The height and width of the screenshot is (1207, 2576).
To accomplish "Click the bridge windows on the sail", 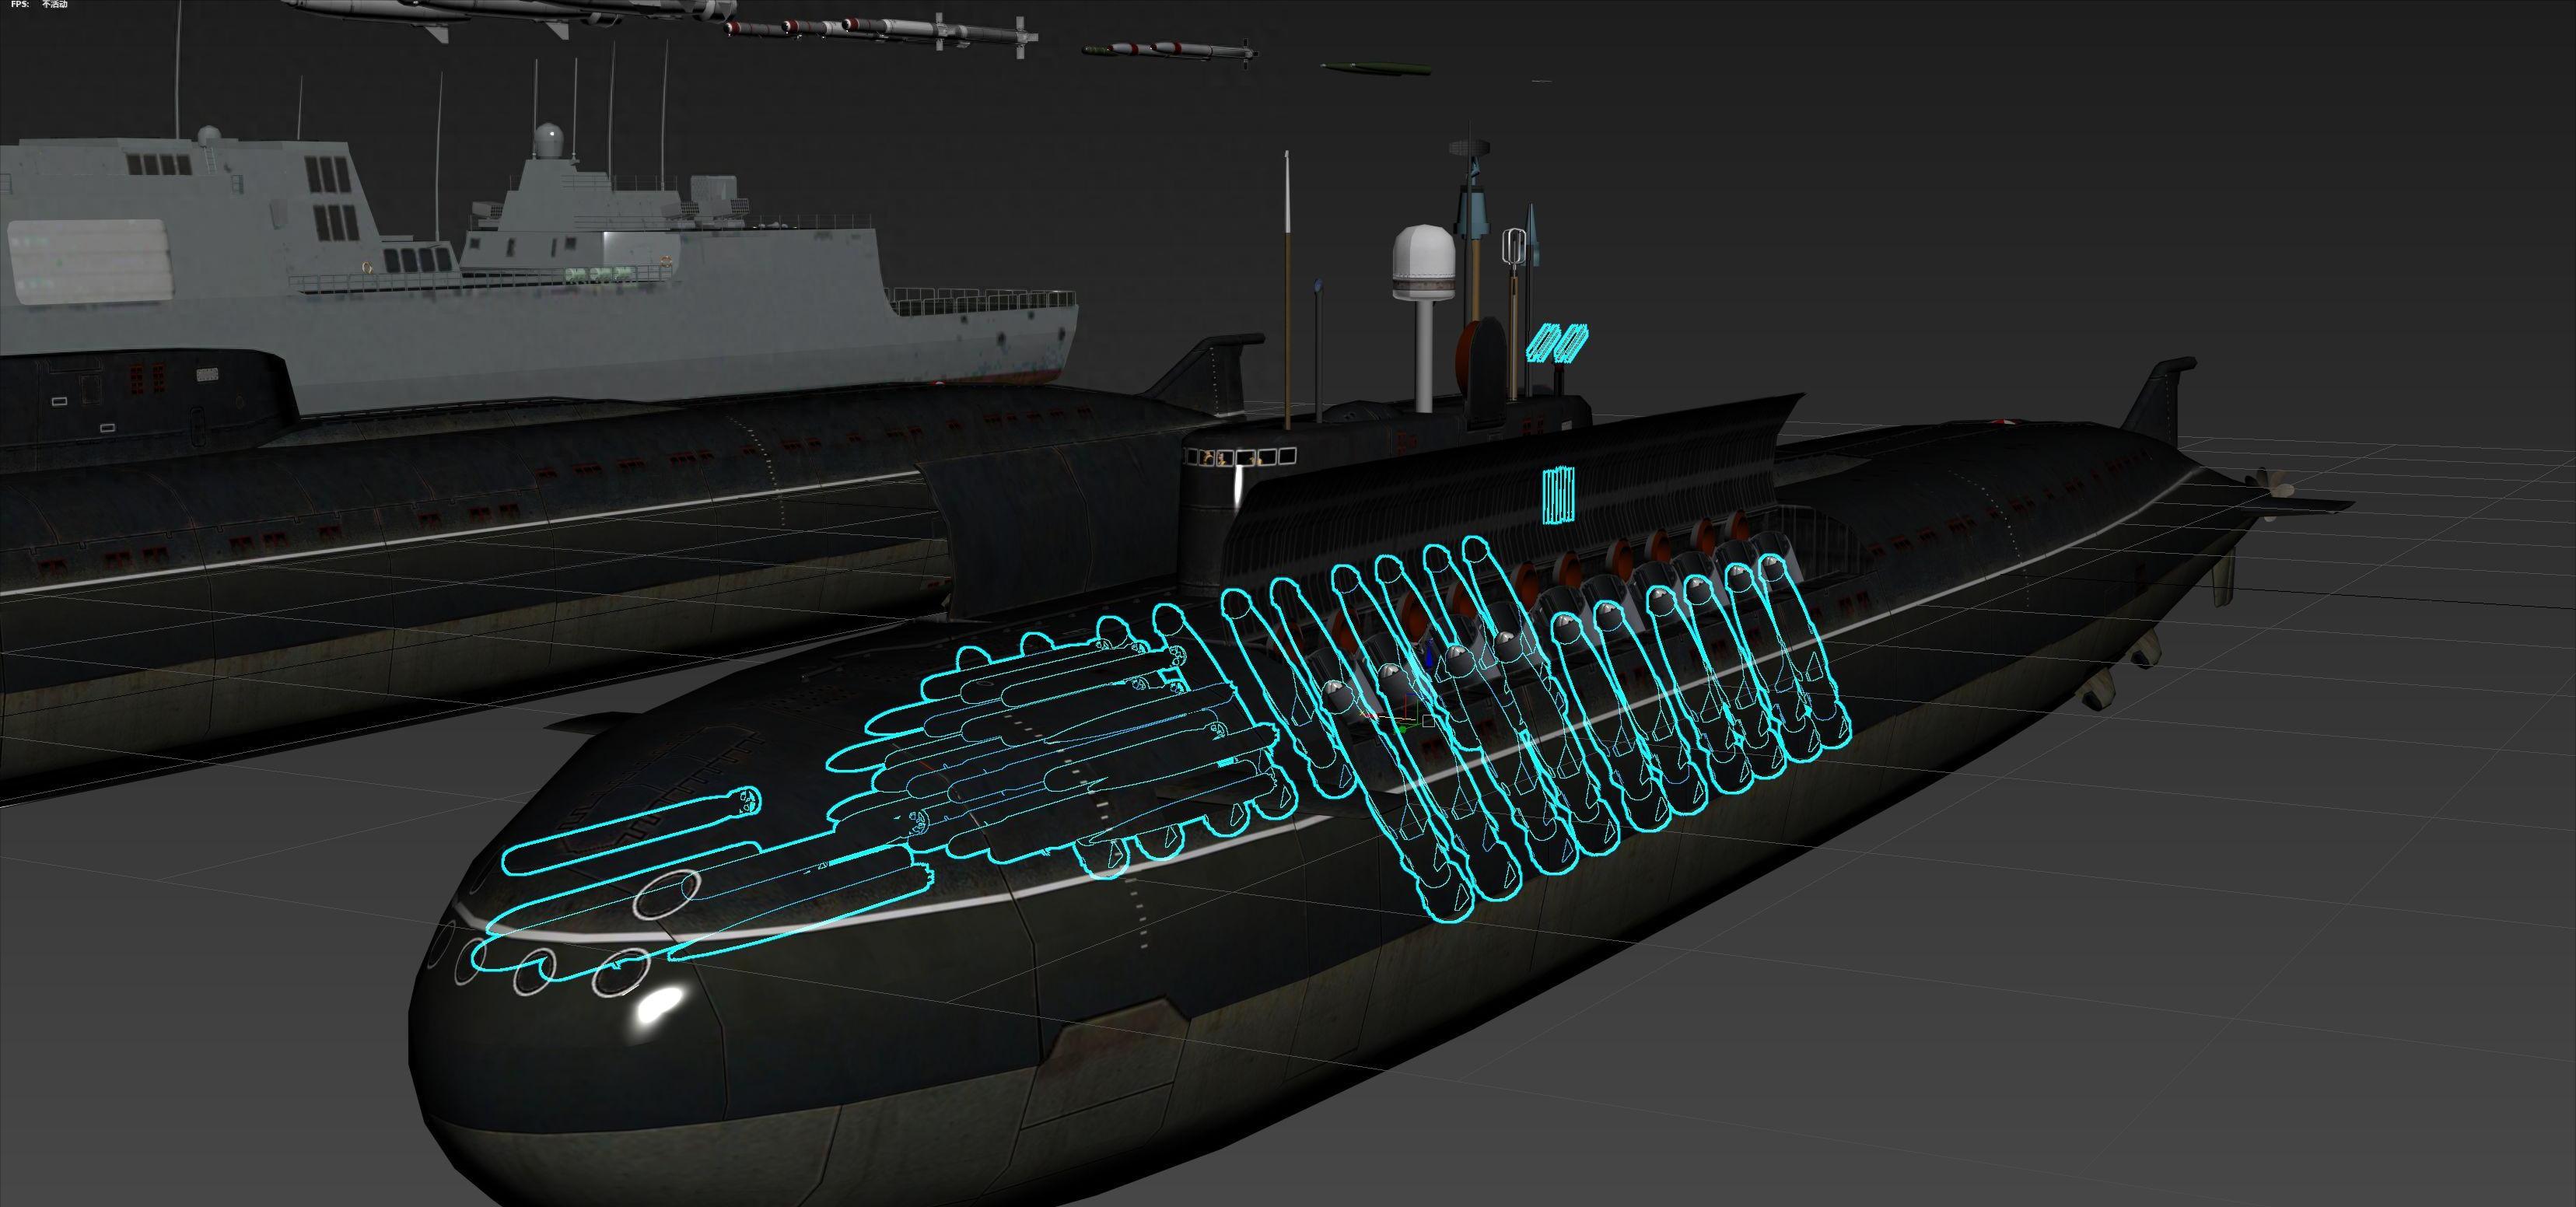I will click(1240, 457).
